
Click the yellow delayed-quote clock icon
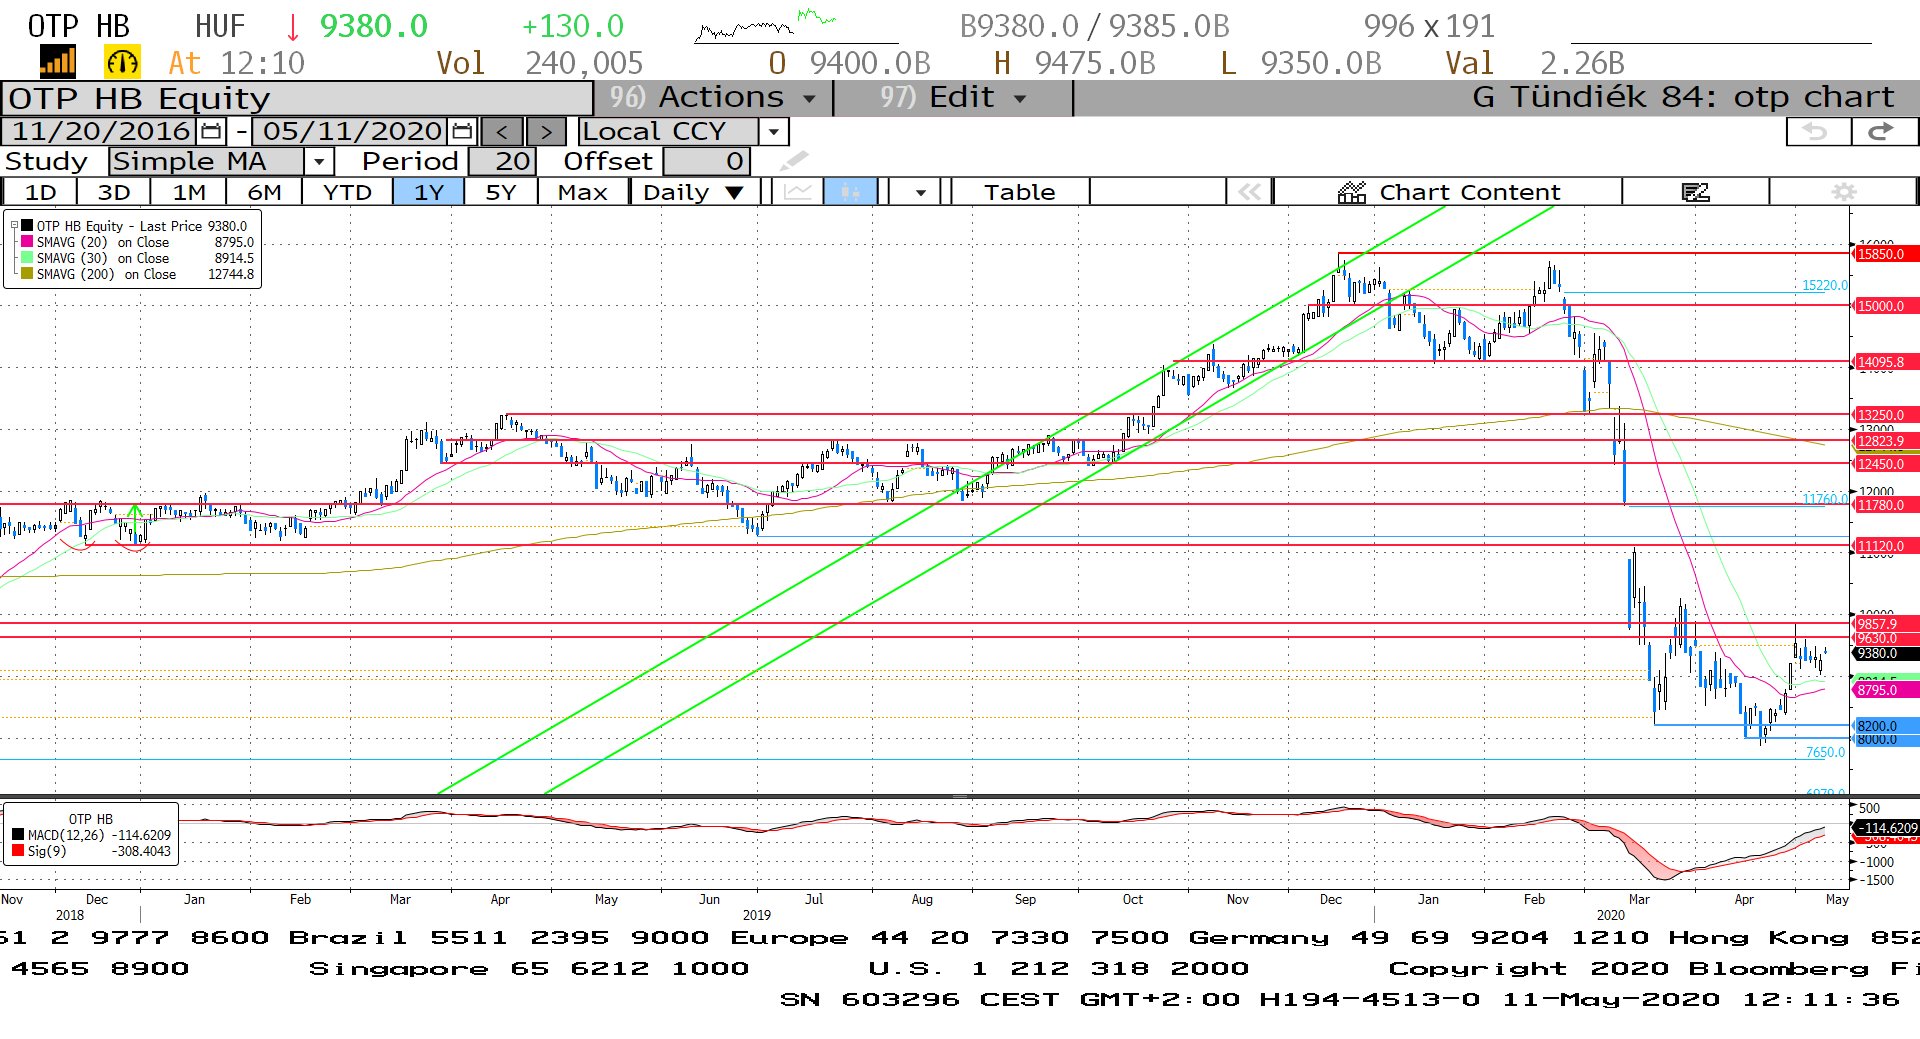coord(122,62)
